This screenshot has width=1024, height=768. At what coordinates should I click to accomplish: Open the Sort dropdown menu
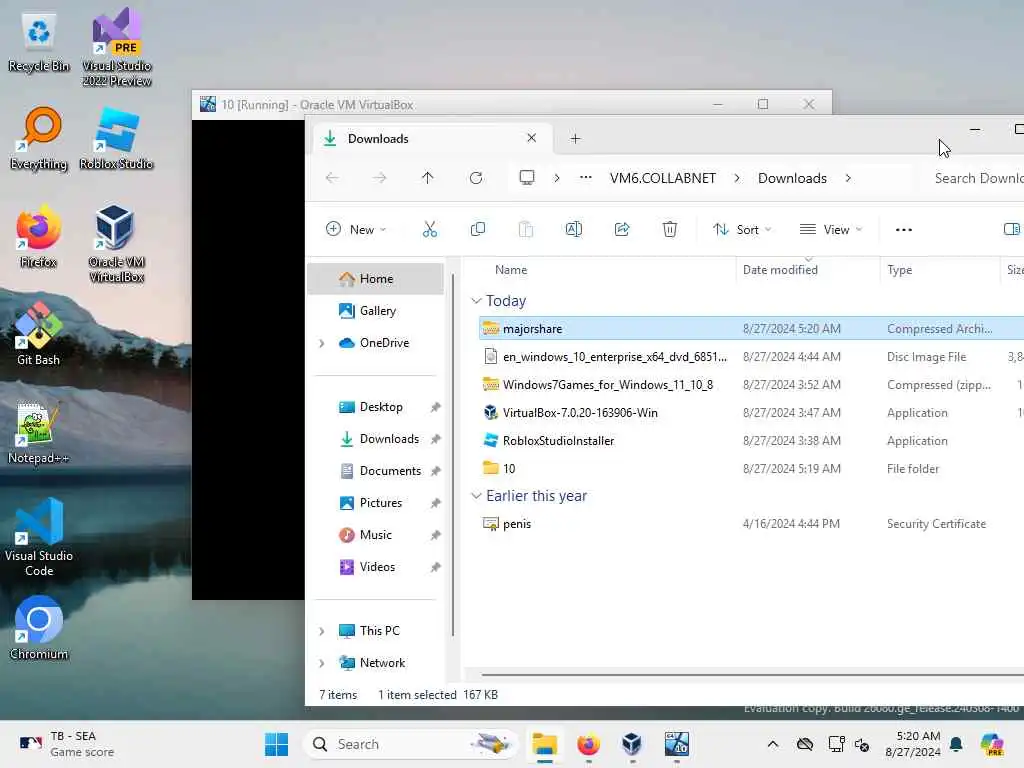(742, 229)
